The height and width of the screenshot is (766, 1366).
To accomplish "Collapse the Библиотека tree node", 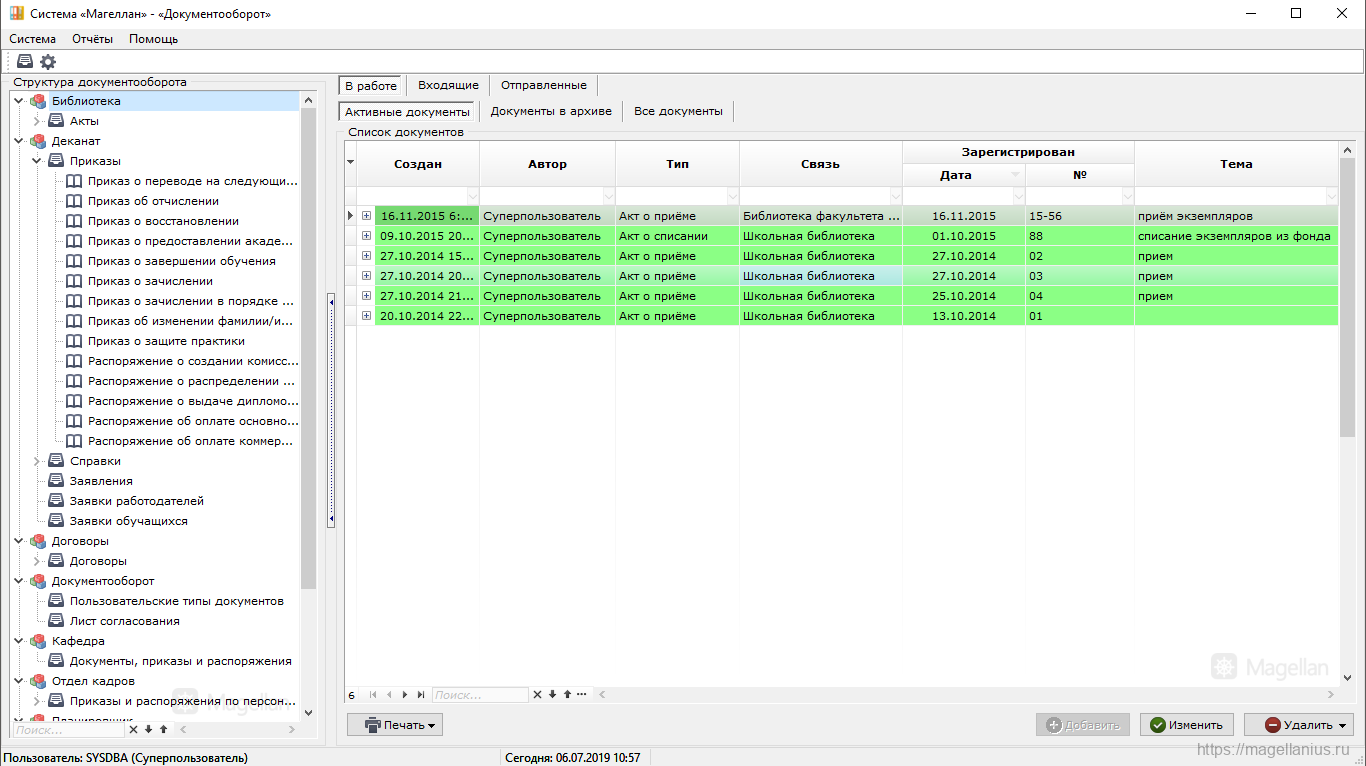I will point(19,101).
